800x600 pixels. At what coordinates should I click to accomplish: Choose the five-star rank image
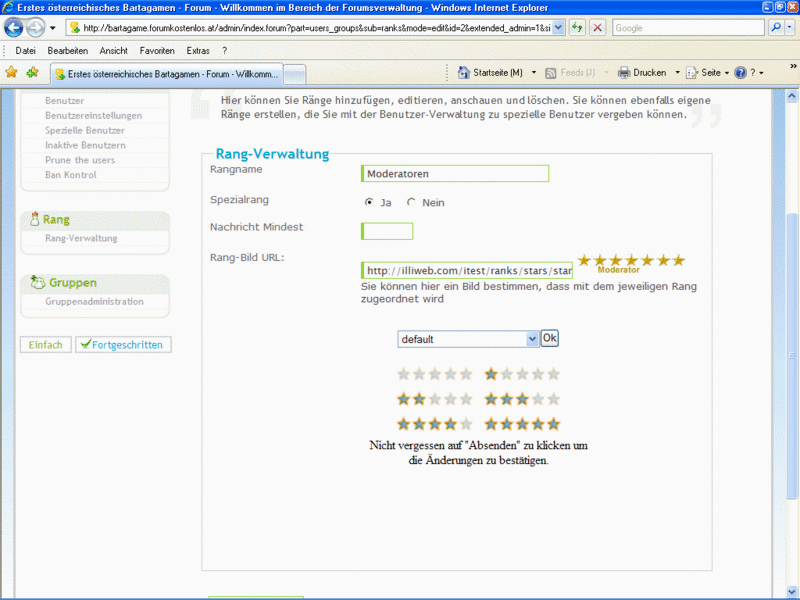pyautogui.click(x=522, y=424)
